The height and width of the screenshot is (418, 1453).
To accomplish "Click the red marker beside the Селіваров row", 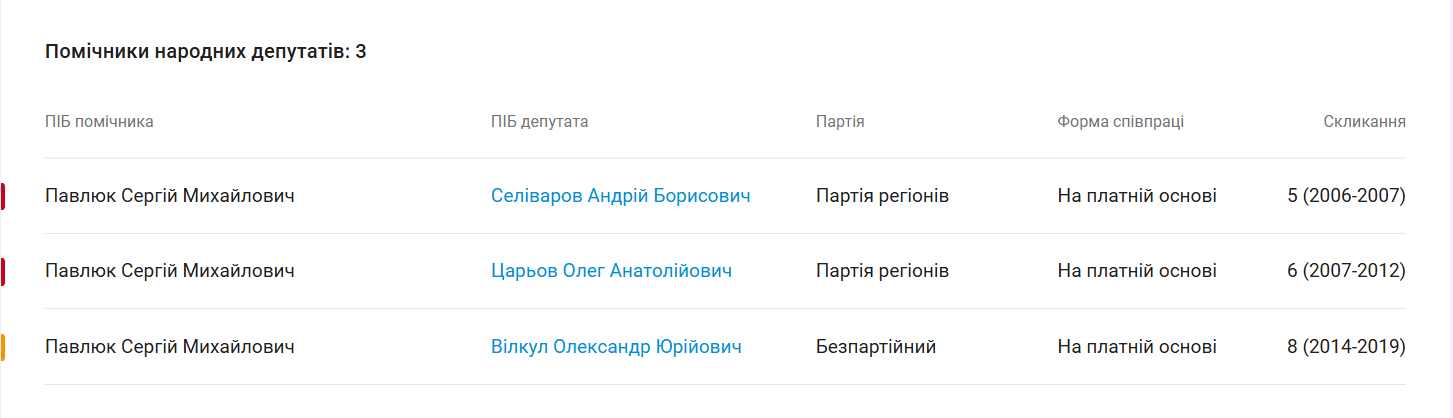I will point(4,196).
